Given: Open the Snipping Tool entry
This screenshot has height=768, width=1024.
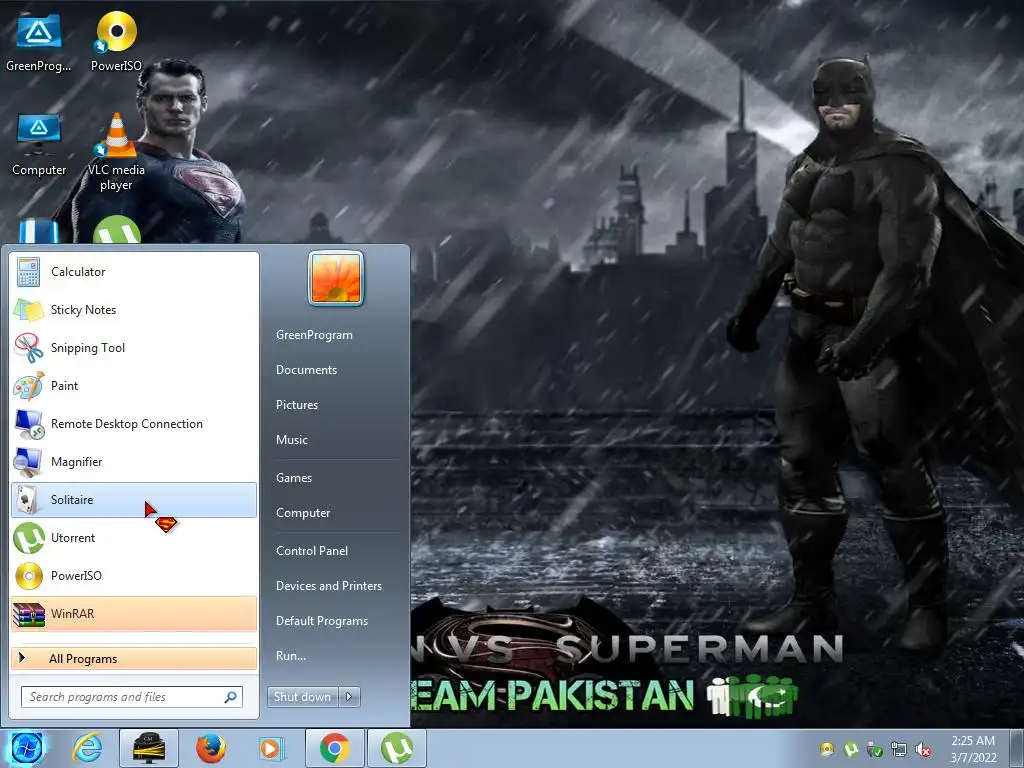Looking at the screenshot, I should [134, 347].
